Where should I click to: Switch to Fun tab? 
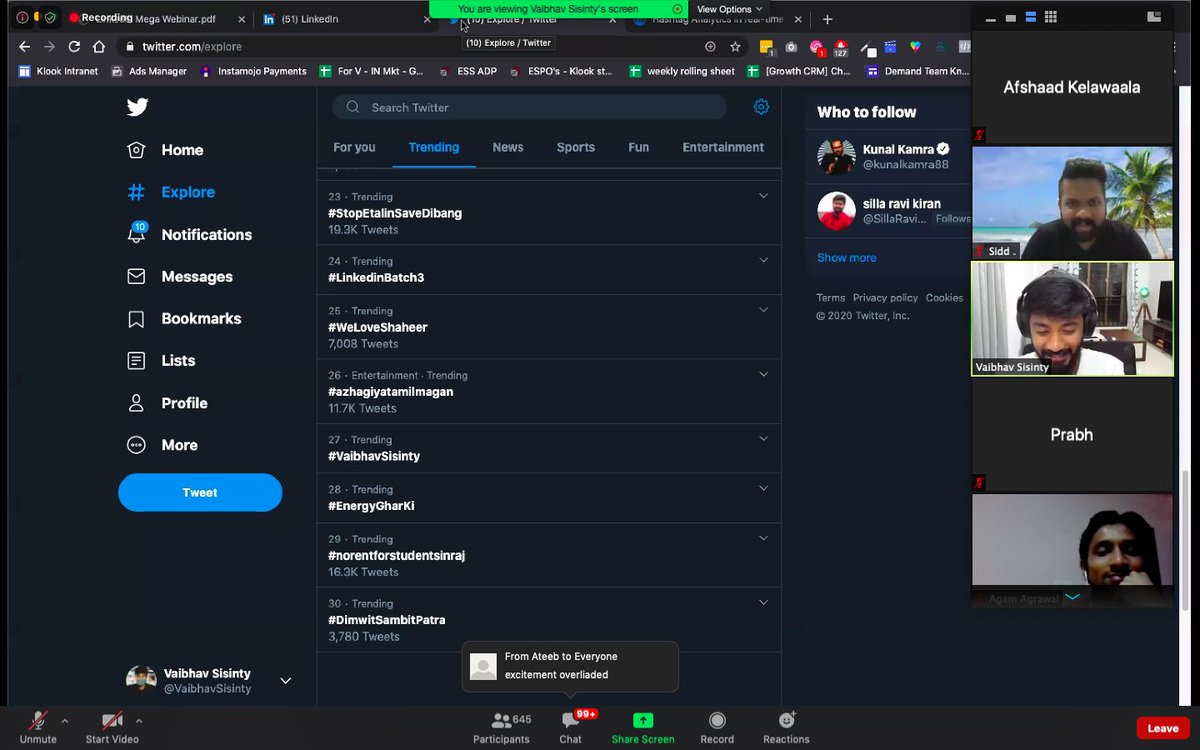point(639,147)
